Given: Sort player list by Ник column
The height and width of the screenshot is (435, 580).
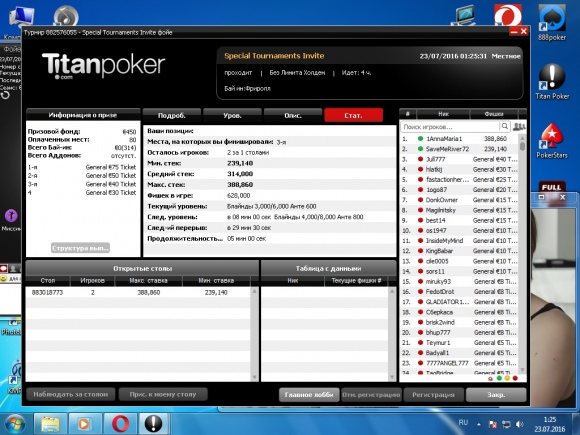Looking at the screenshot, I should pyautogui.click(x=443, y=114).
